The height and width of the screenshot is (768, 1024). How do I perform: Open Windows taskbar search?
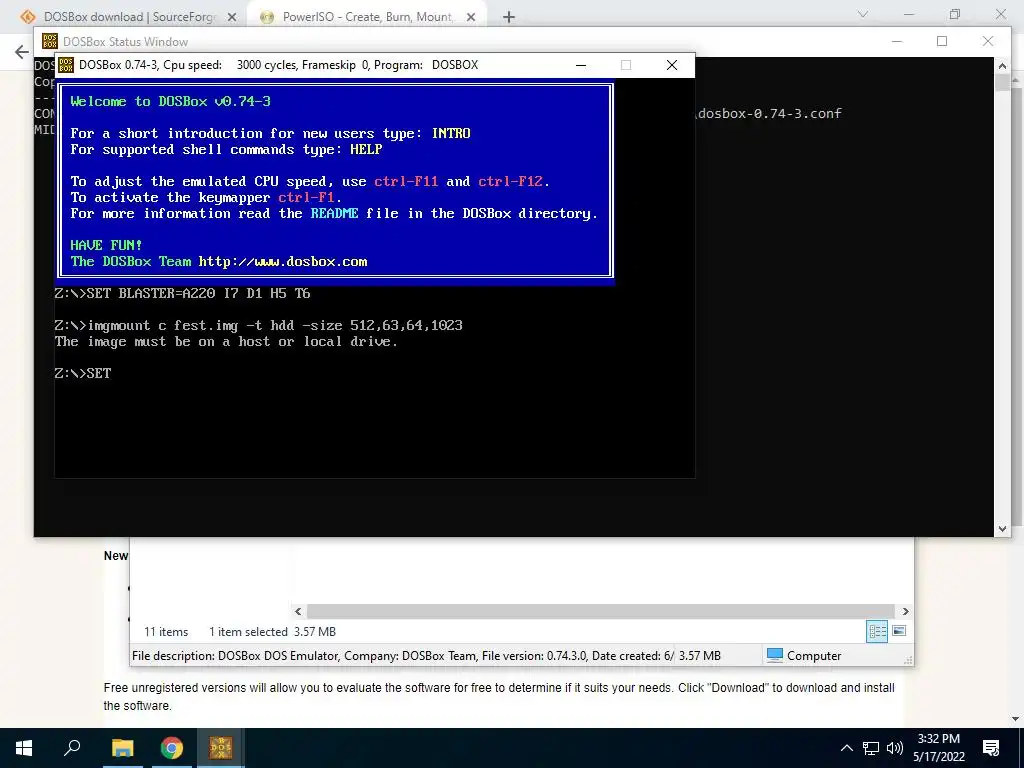coord(72,748)
